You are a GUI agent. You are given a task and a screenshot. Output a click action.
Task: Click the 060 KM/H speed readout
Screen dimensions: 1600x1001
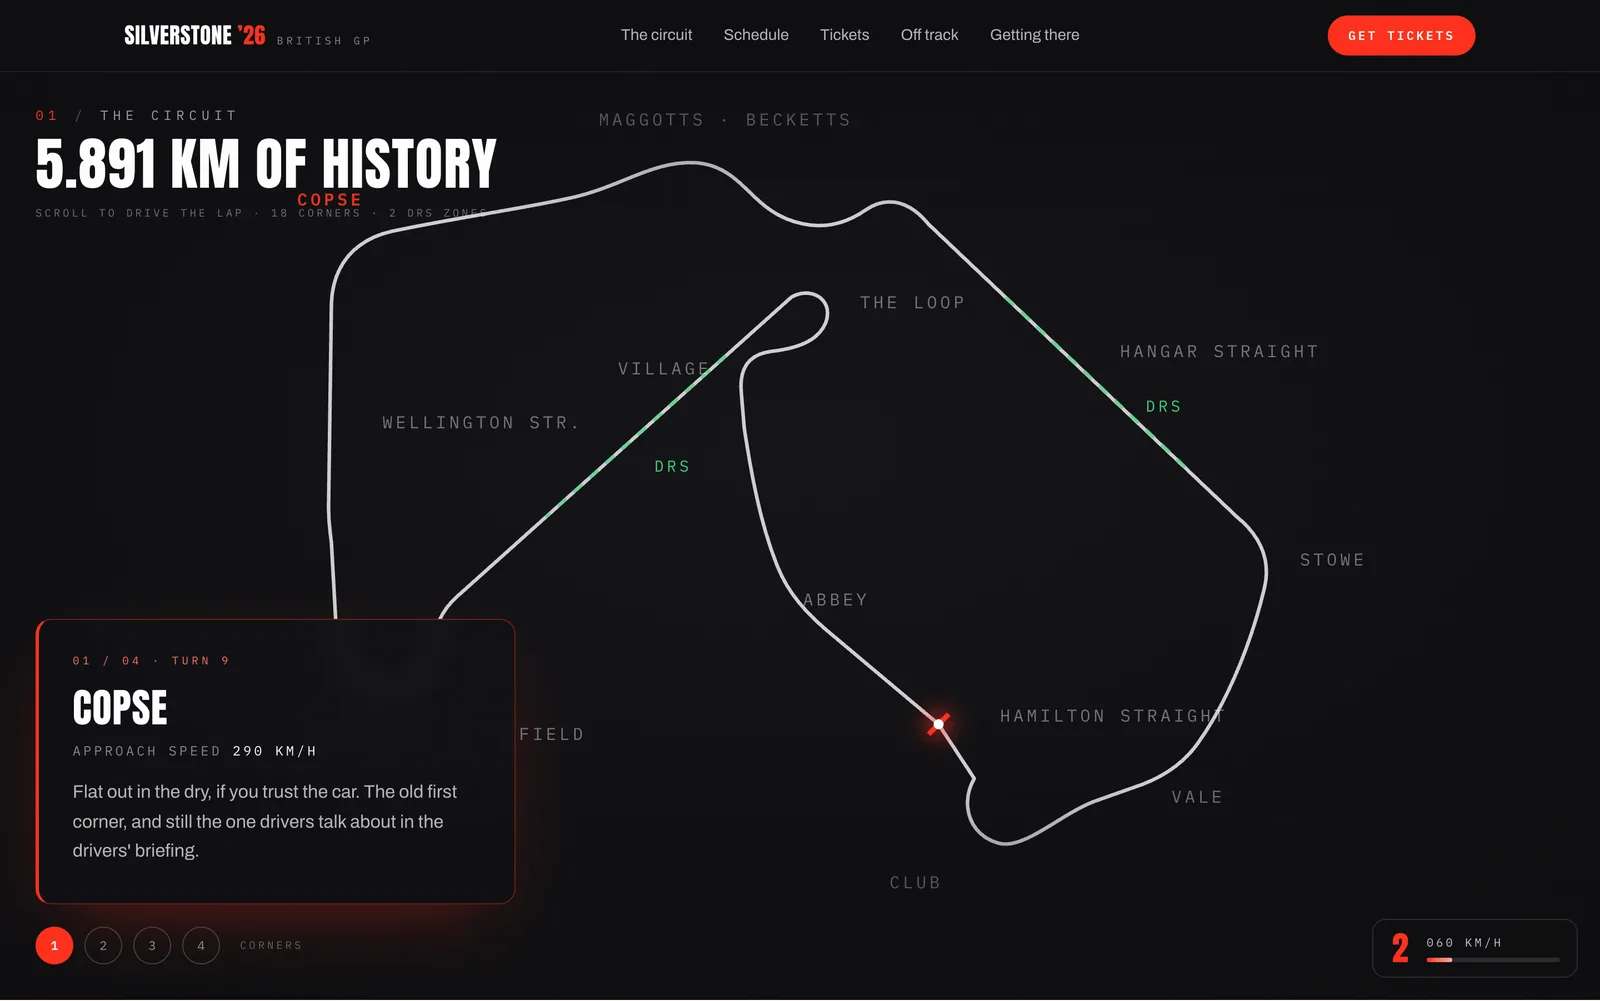click(1464, 943)
